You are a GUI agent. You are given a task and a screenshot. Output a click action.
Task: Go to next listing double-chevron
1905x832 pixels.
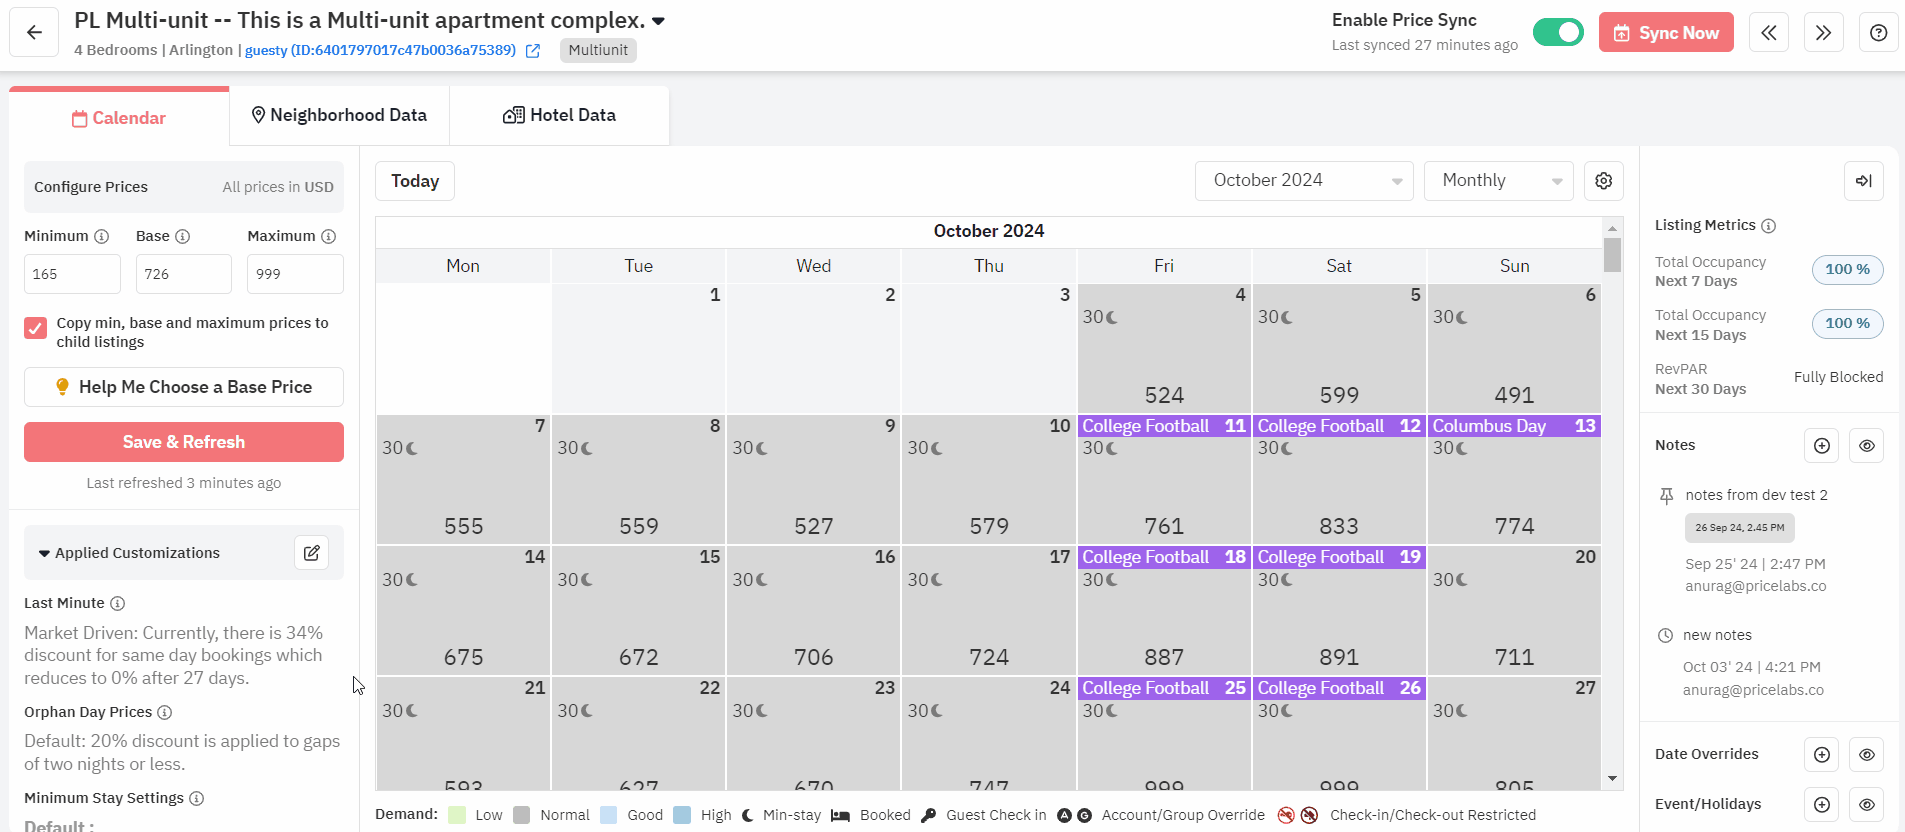pos(1823,33)
